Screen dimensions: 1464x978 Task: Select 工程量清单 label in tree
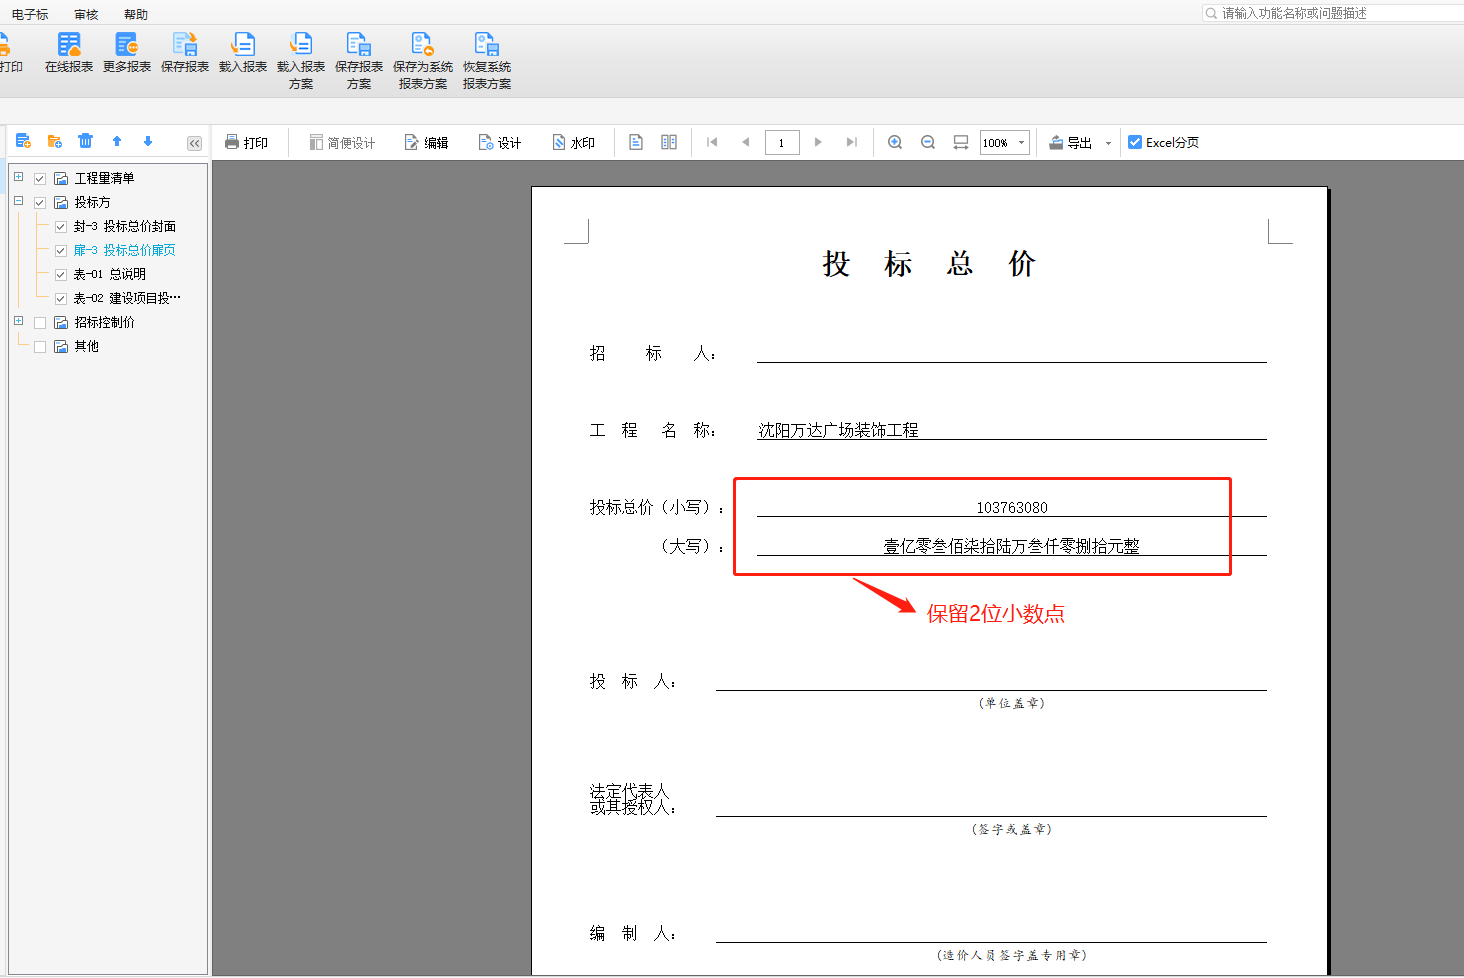(104, 178)
